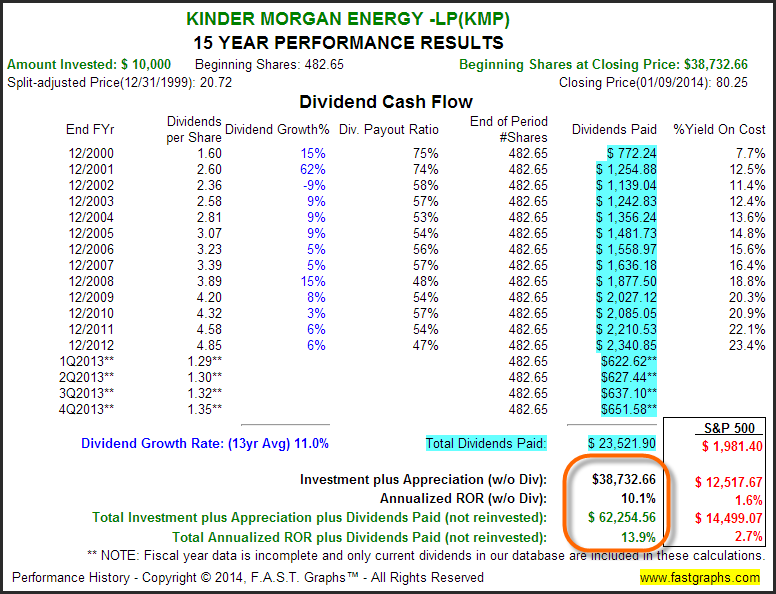Click the 13.9% total annualized ROR value
The image size is (776, 594).
638,537
